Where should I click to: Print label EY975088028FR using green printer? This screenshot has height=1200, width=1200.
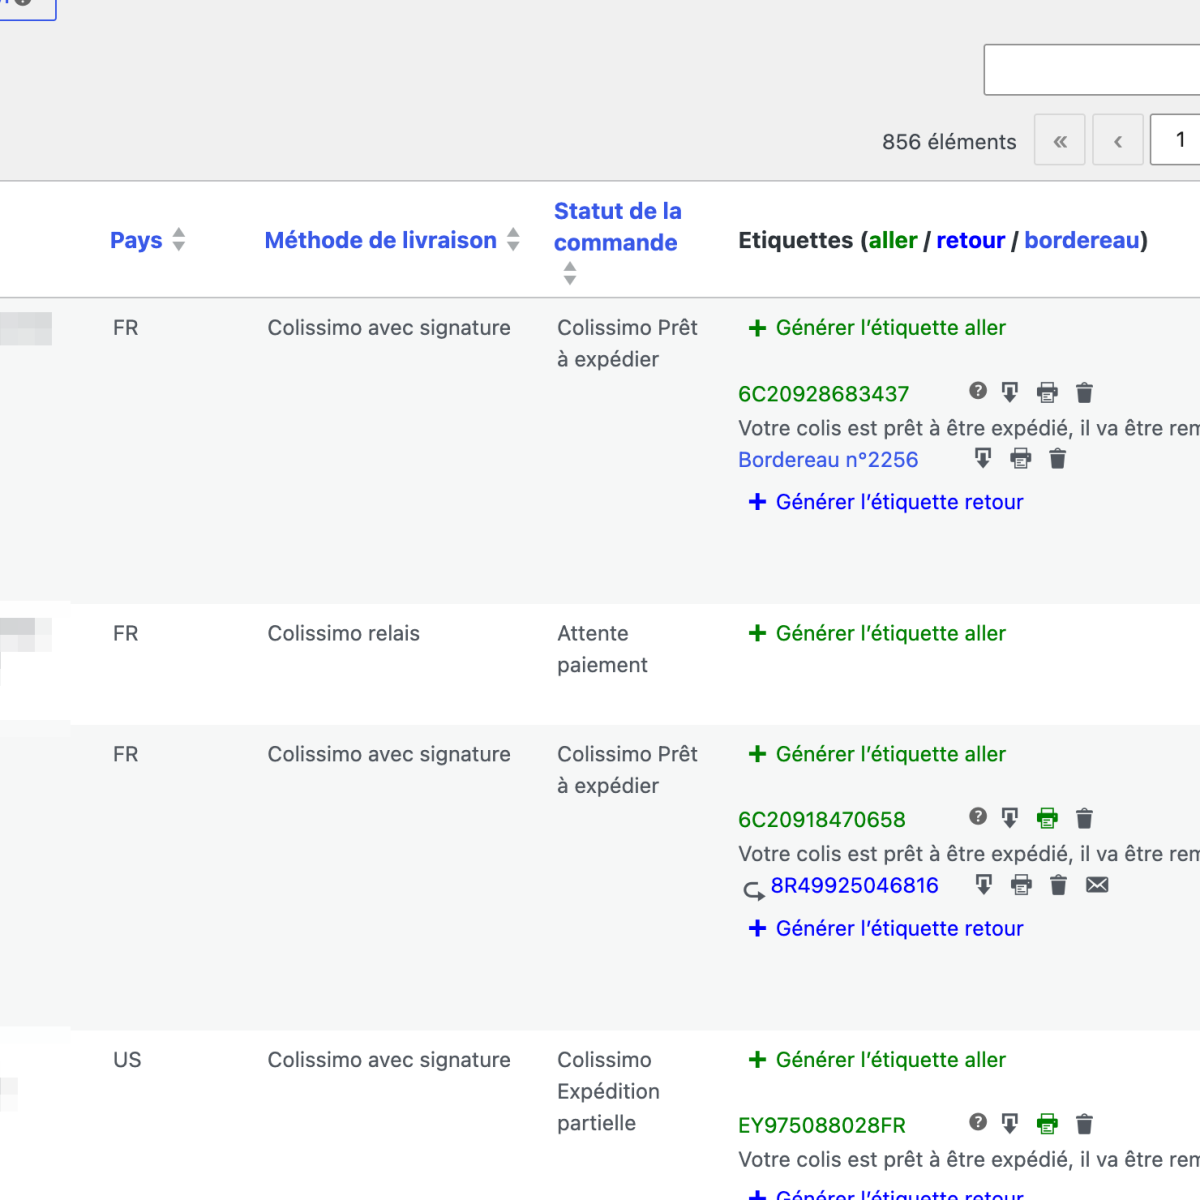1047,1124
